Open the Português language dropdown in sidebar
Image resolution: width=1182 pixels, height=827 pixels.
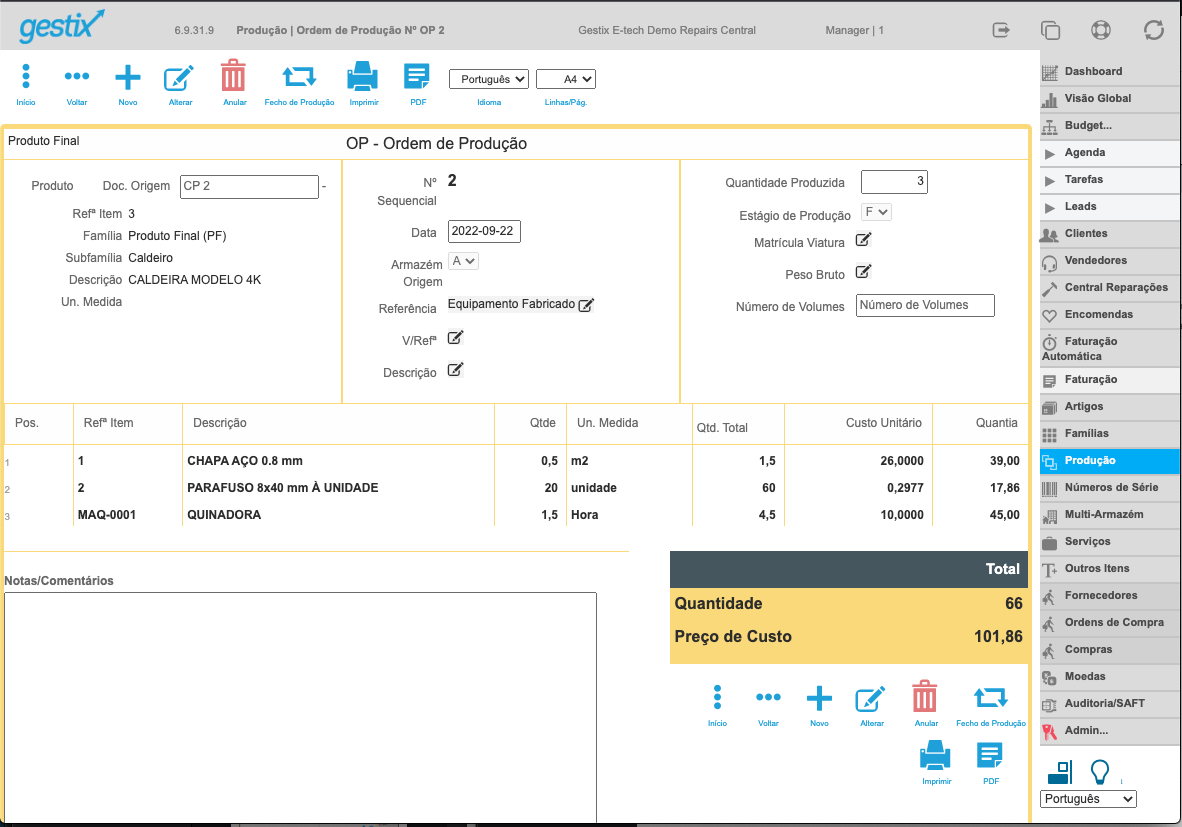(x=1088, y=799)
